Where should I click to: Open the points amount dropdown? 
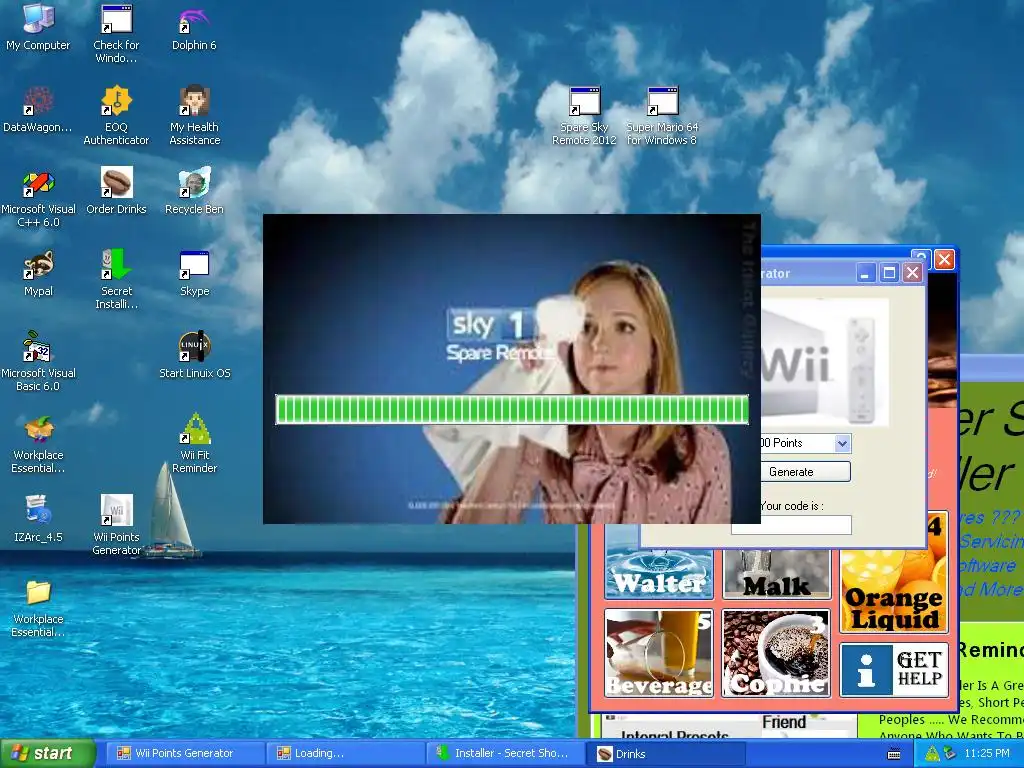tap(842, 443)
